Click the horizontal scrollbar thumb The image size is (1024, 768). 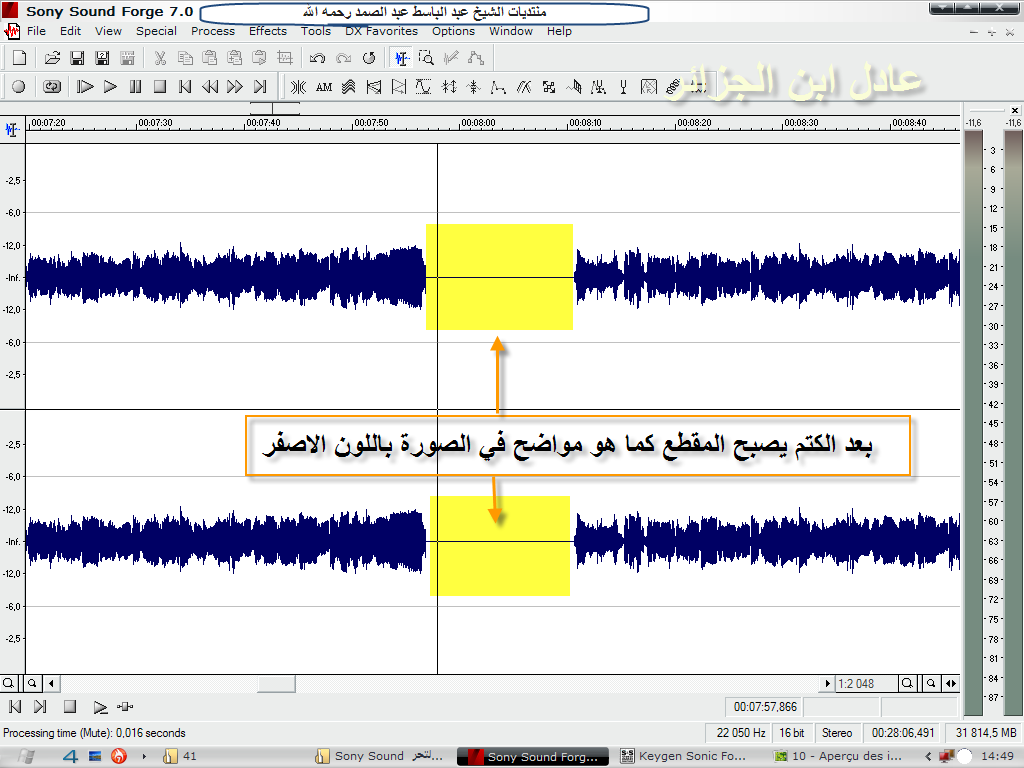(x=276, y=684)
